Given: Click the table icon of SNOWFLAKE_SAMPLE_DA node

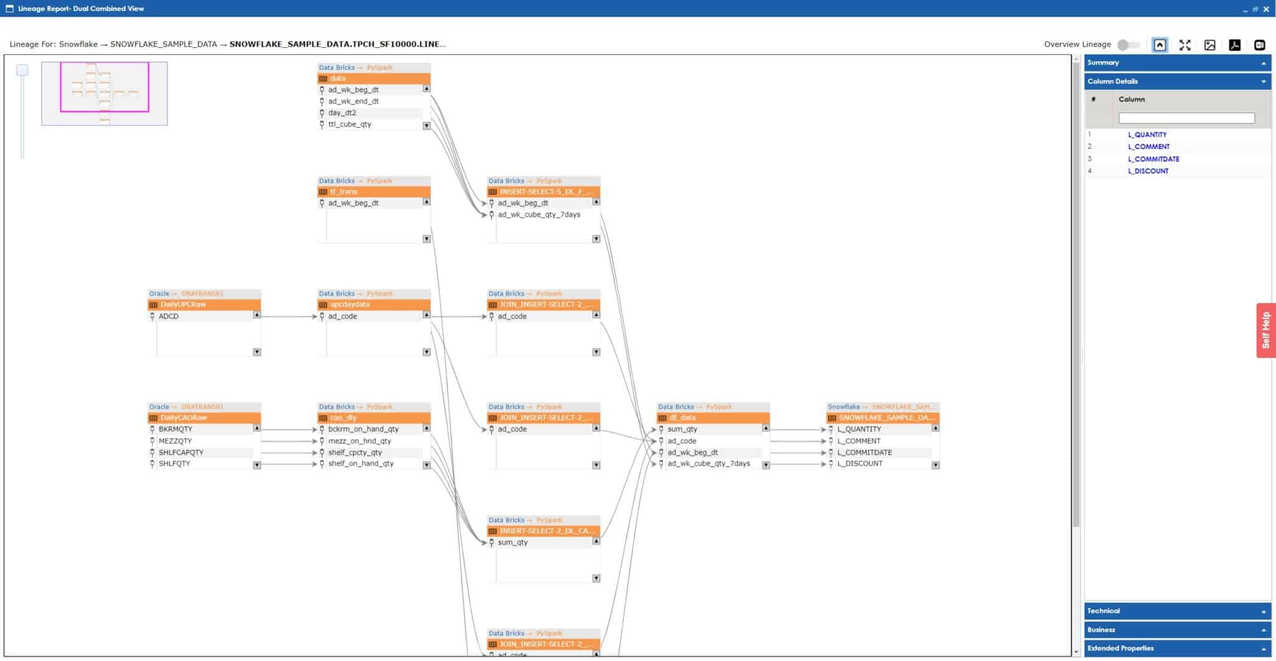Looking at the screenshot, I should pos(832,417).
